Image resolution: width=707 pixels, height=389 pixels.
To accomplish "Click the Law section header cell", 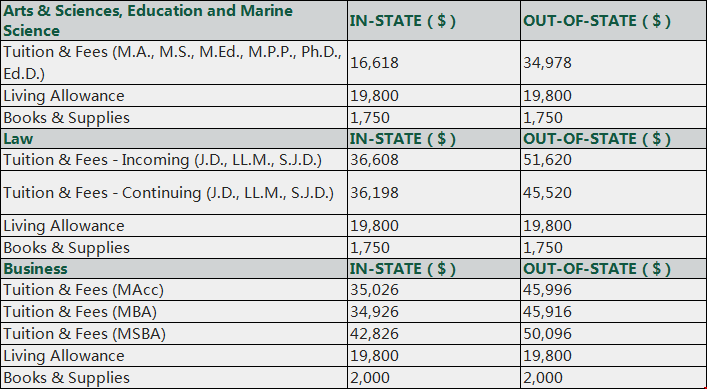I will (x=174, y=138).
